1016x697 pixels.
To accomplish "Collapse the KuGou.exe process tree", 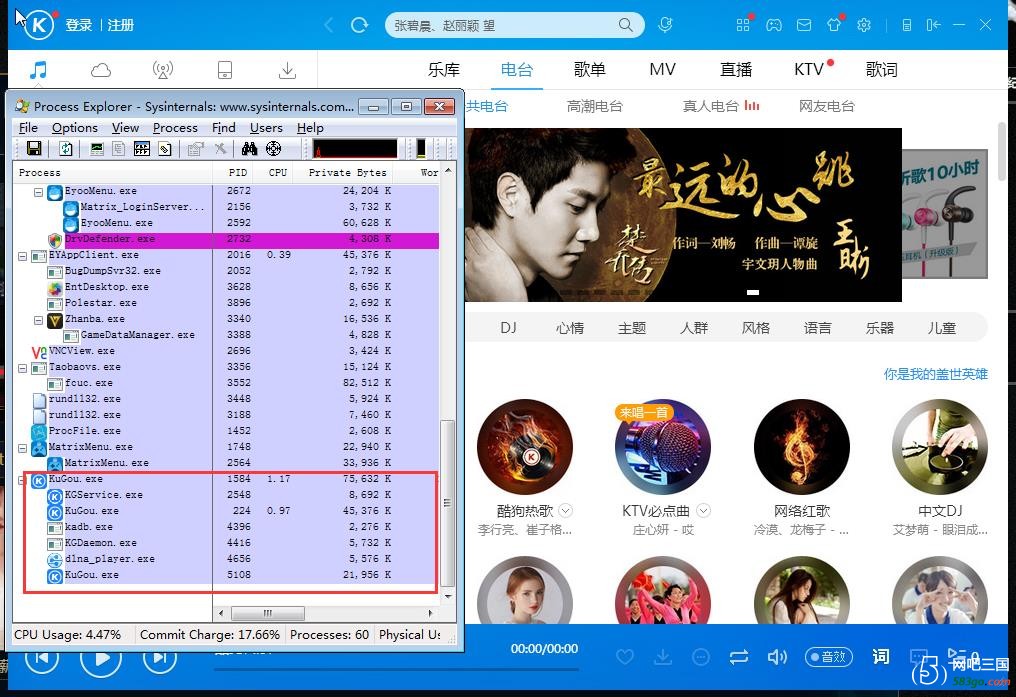I will tap(24, 479).
